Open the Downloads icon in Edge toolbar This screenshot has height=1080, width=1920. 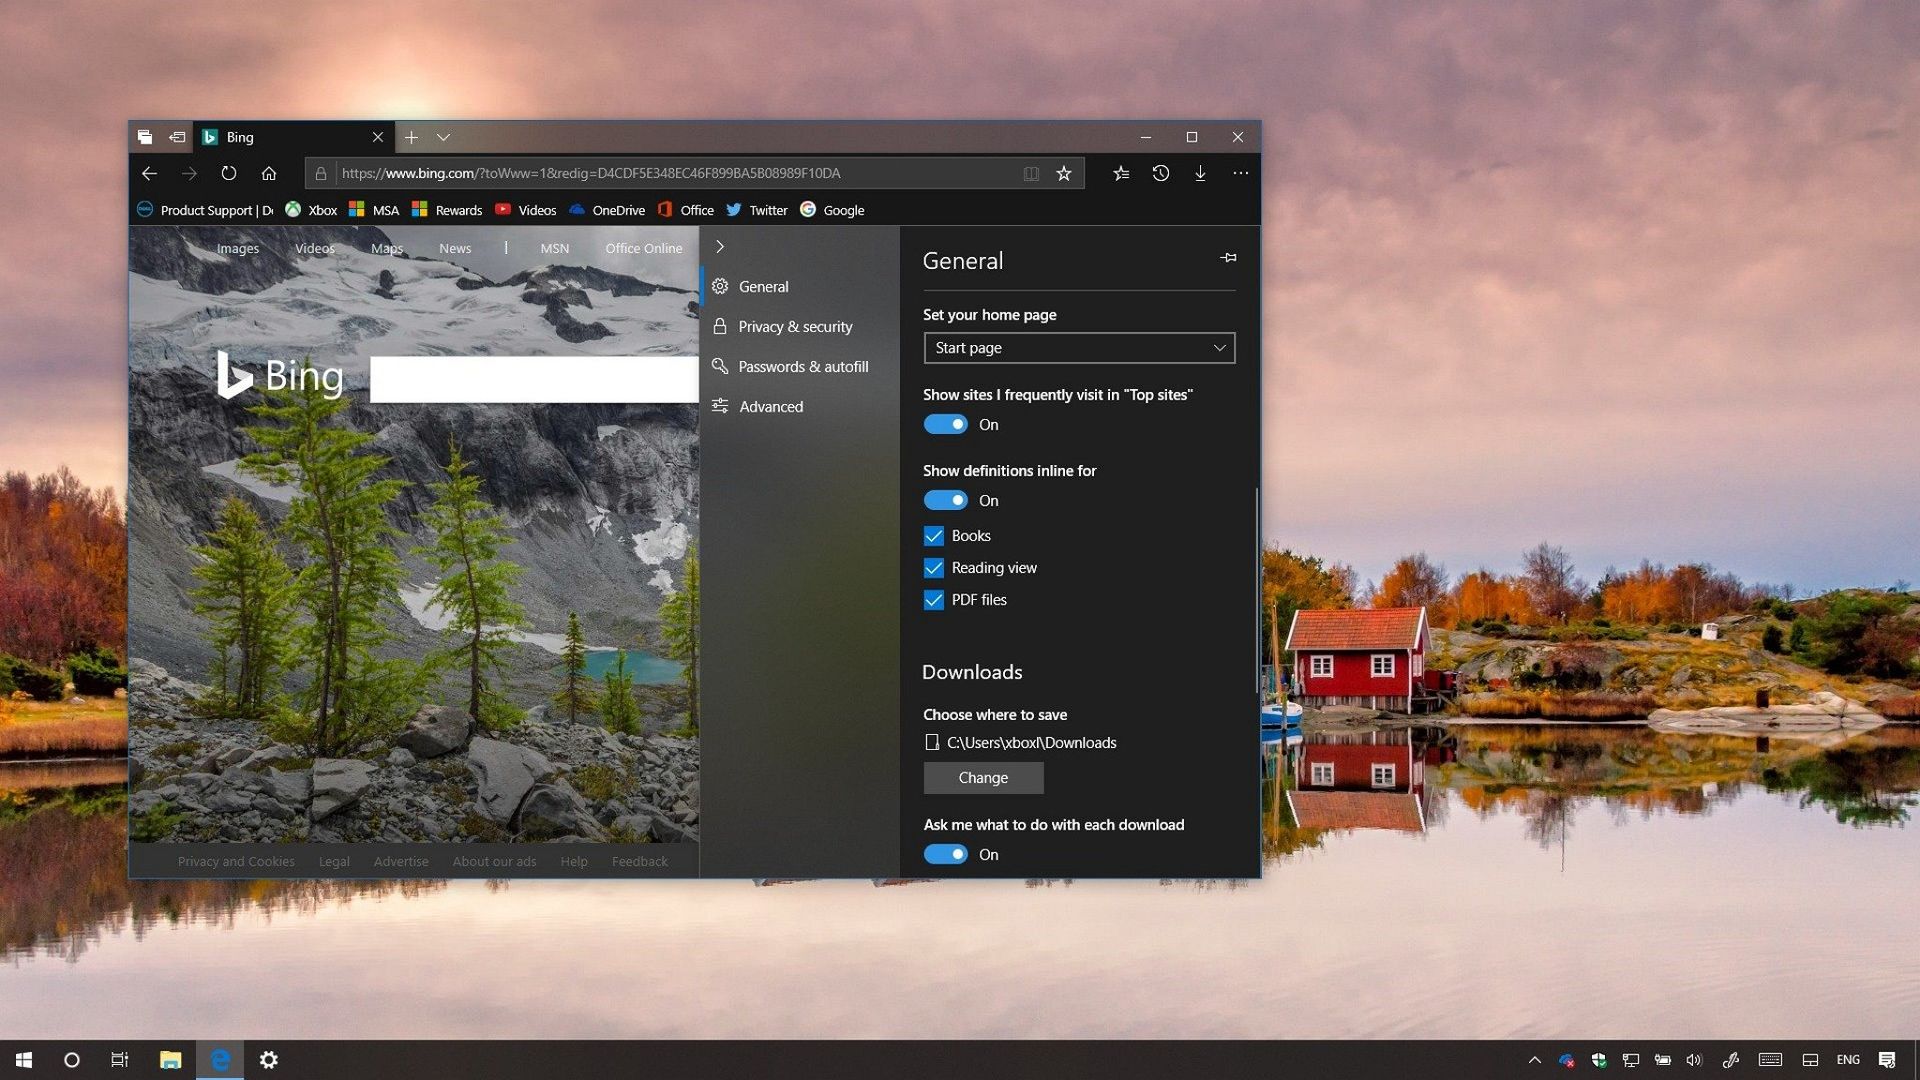[1200, 173]
